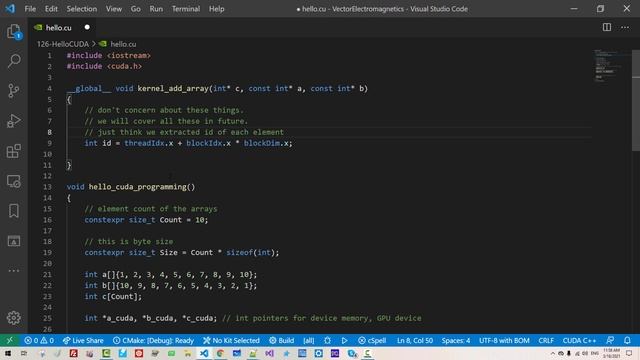Open the Manage gear menu

click(14, 318)
